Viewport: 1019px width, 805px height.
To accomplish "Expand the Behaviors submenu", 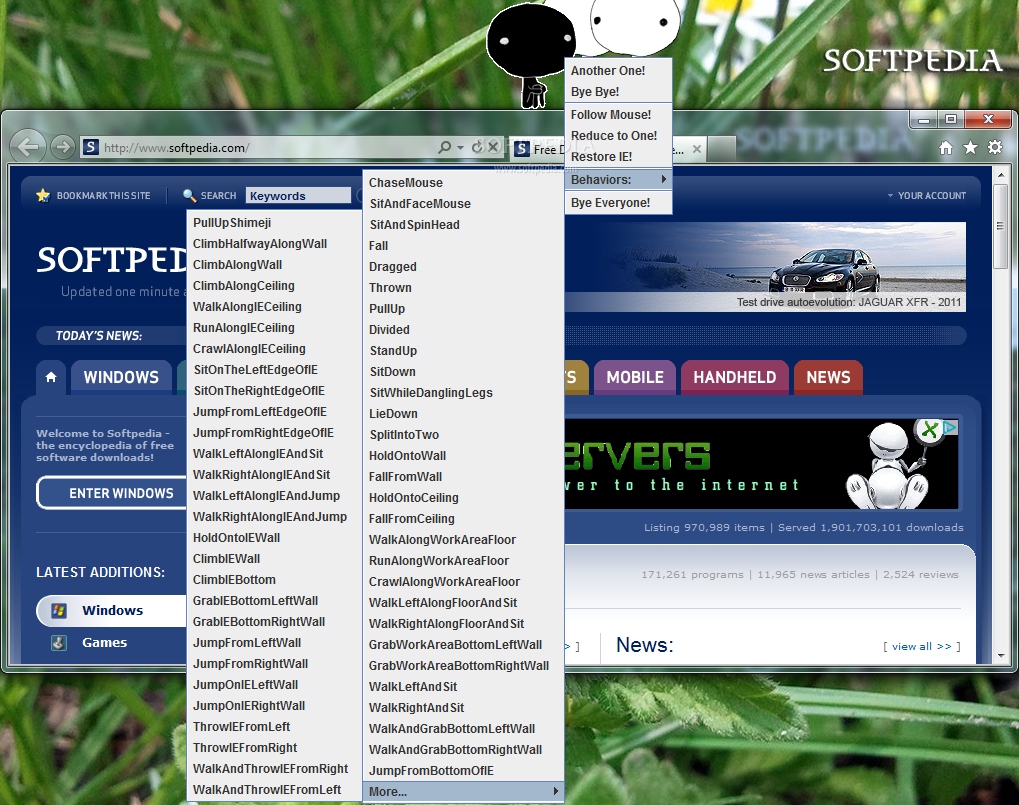I will 618,179.
